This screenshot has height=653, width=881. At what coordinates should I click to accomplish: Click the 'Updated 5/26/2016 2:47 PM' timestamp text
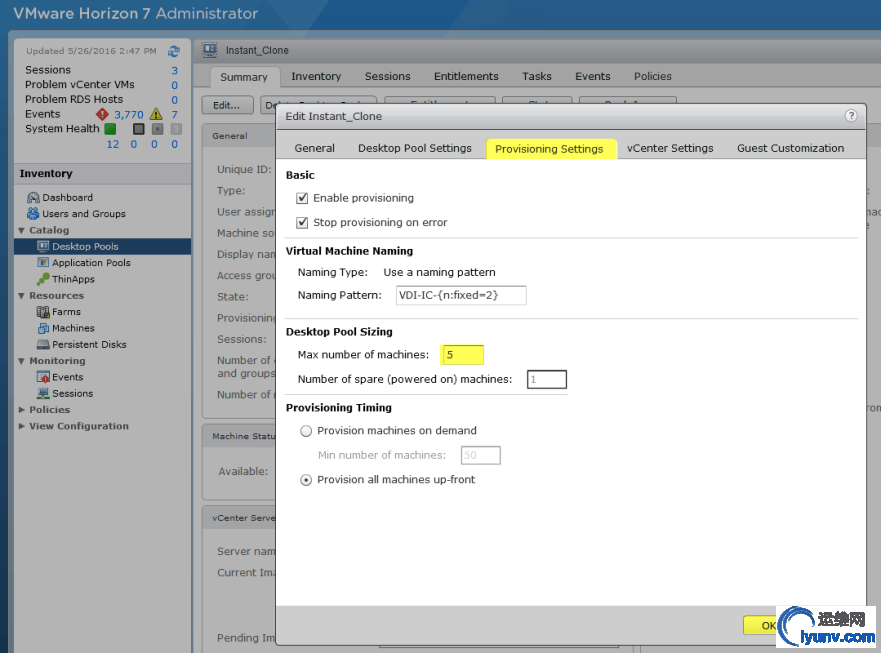click(x=91, y=51)
